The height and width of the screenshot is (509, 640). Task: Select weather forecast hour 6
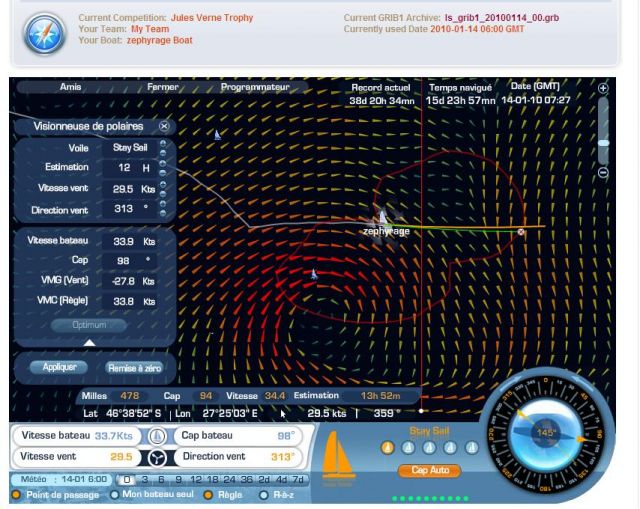click(161, 480)
